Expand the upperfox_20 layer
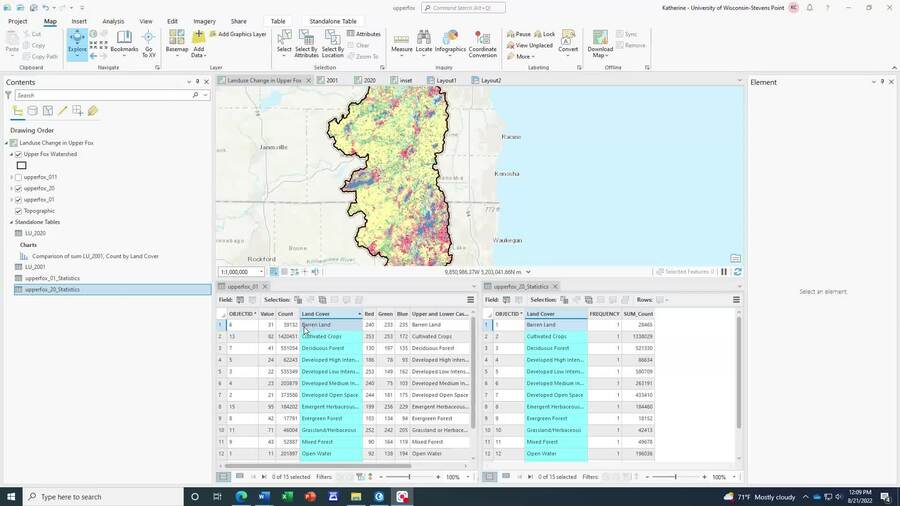Viewport: 900px width, 506px height. [x=11, y=188]
